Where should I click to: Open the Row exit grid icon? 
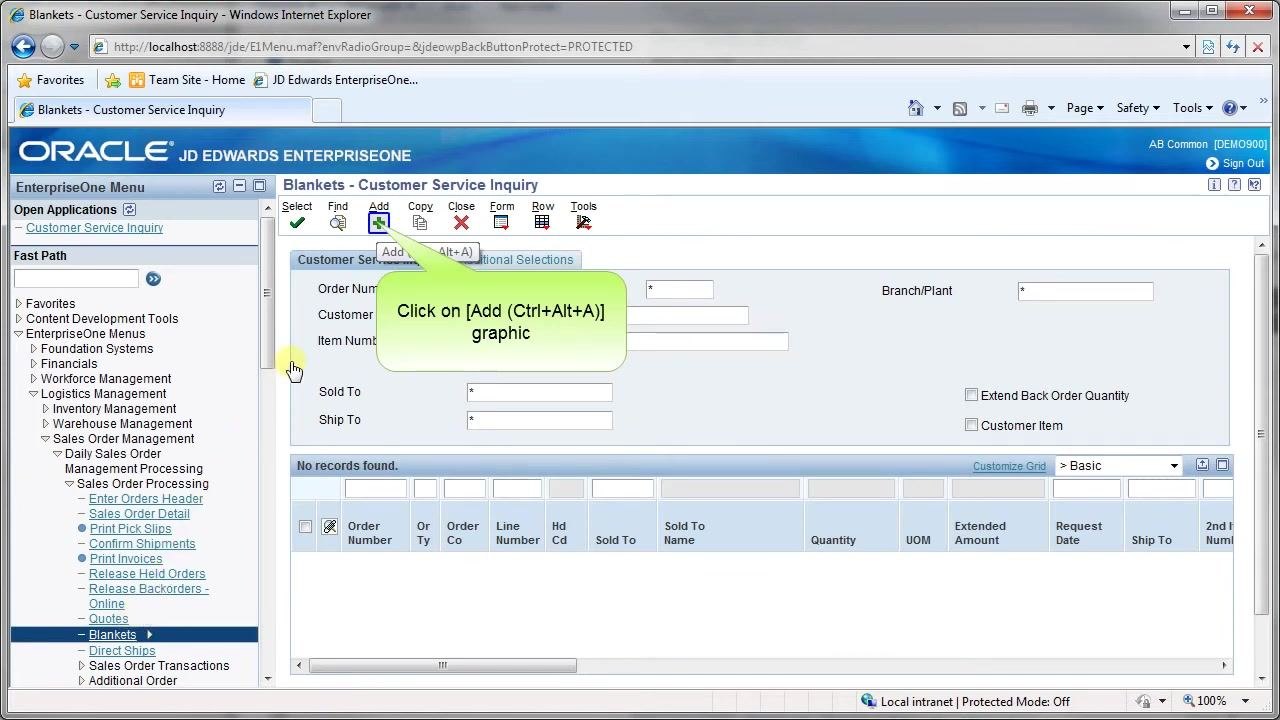point(542,223)
